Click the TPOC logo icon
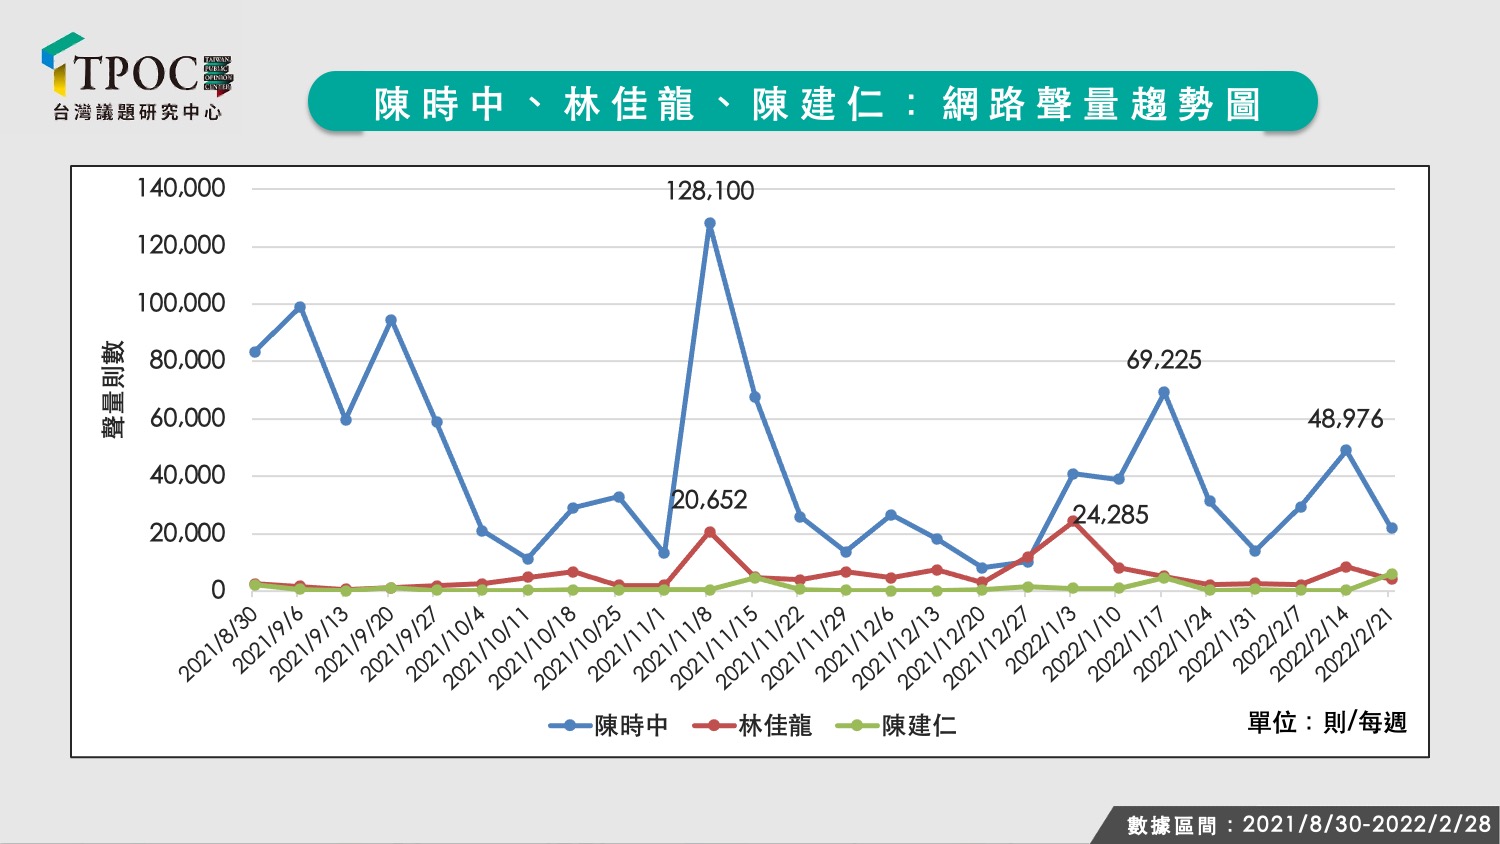Screen dimensions: 1500x844 pos(62,65)
